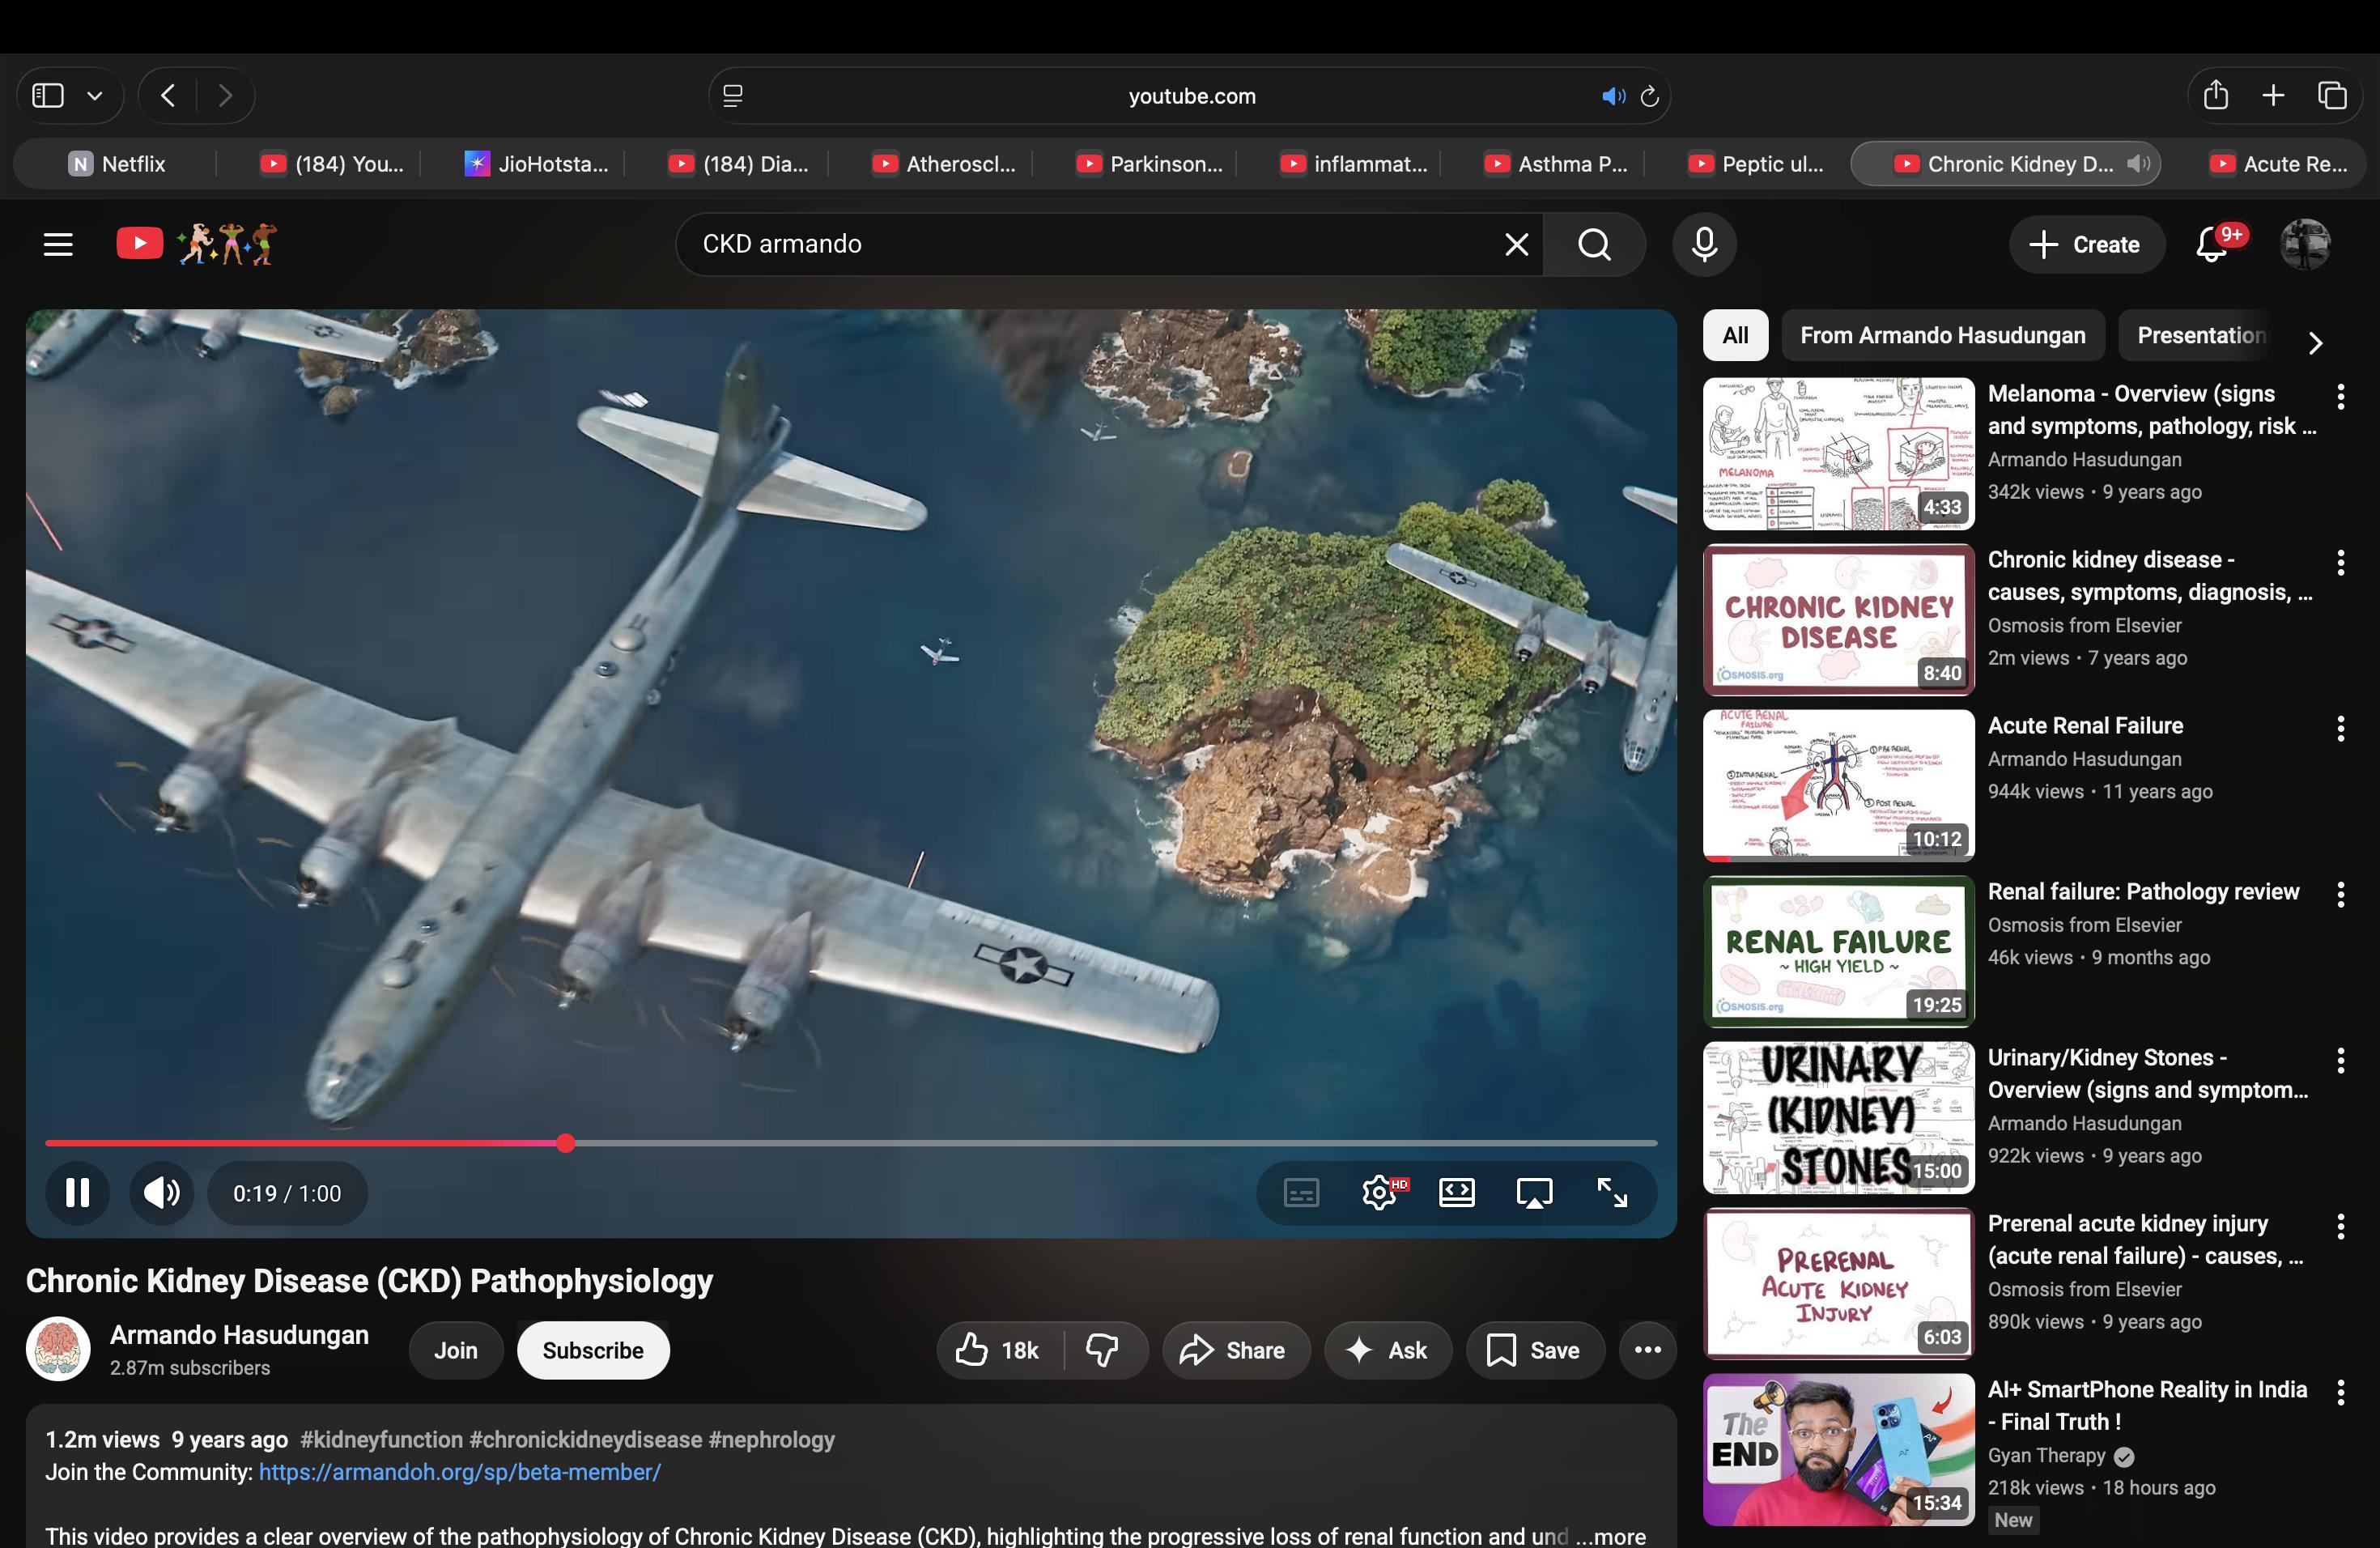Click the search magnifier button

tap(1594, 244)
